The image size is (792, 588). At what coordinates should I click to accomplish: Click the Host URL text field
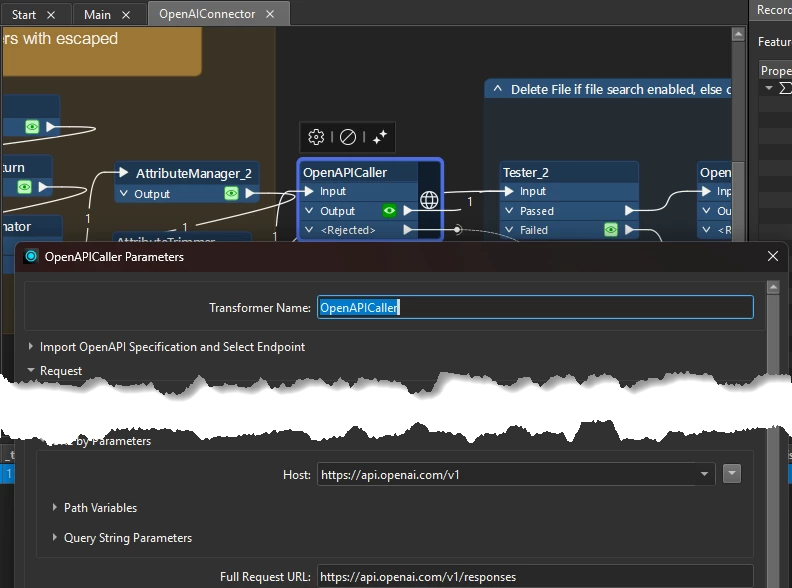(507, 474)
